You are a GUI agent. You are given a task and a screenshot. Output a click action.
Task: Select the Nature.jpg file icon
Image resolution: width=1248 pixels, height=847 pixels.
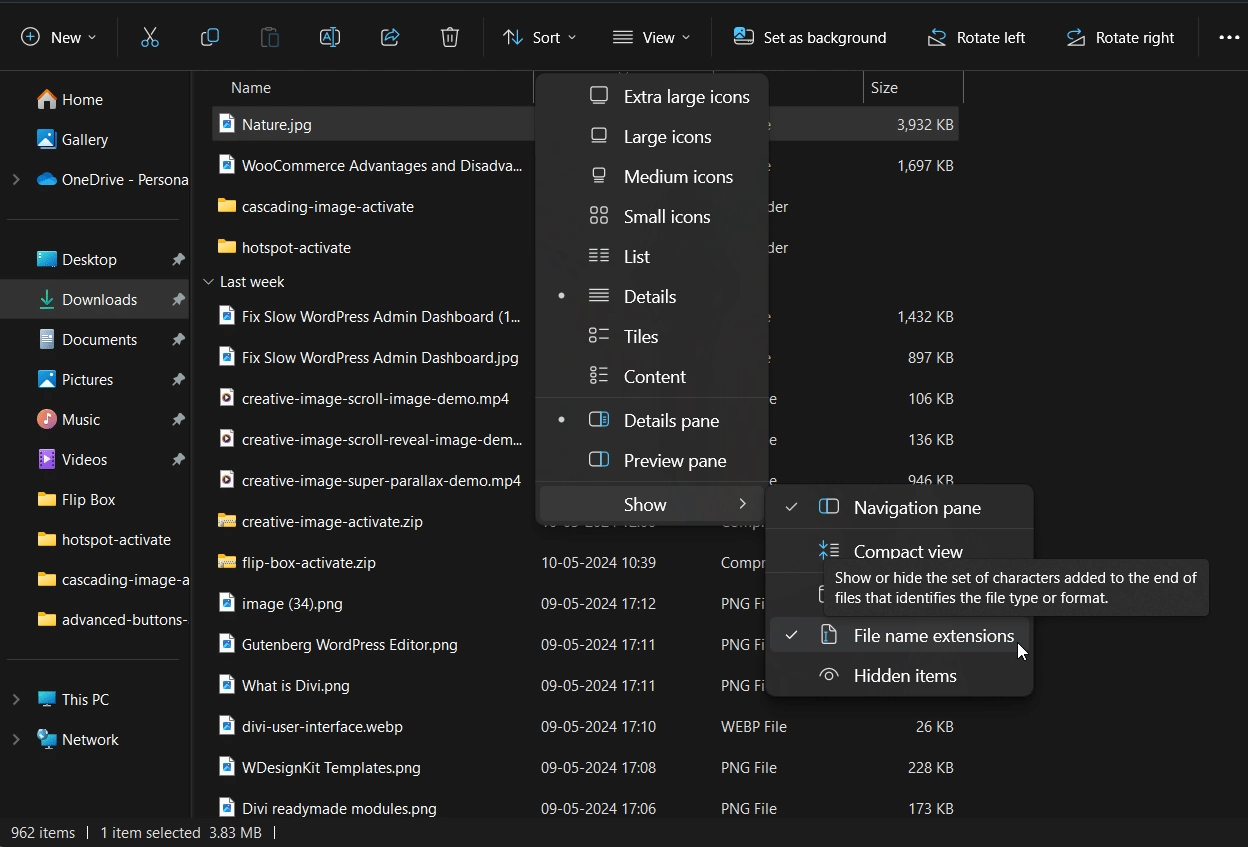tap(227, 124)
